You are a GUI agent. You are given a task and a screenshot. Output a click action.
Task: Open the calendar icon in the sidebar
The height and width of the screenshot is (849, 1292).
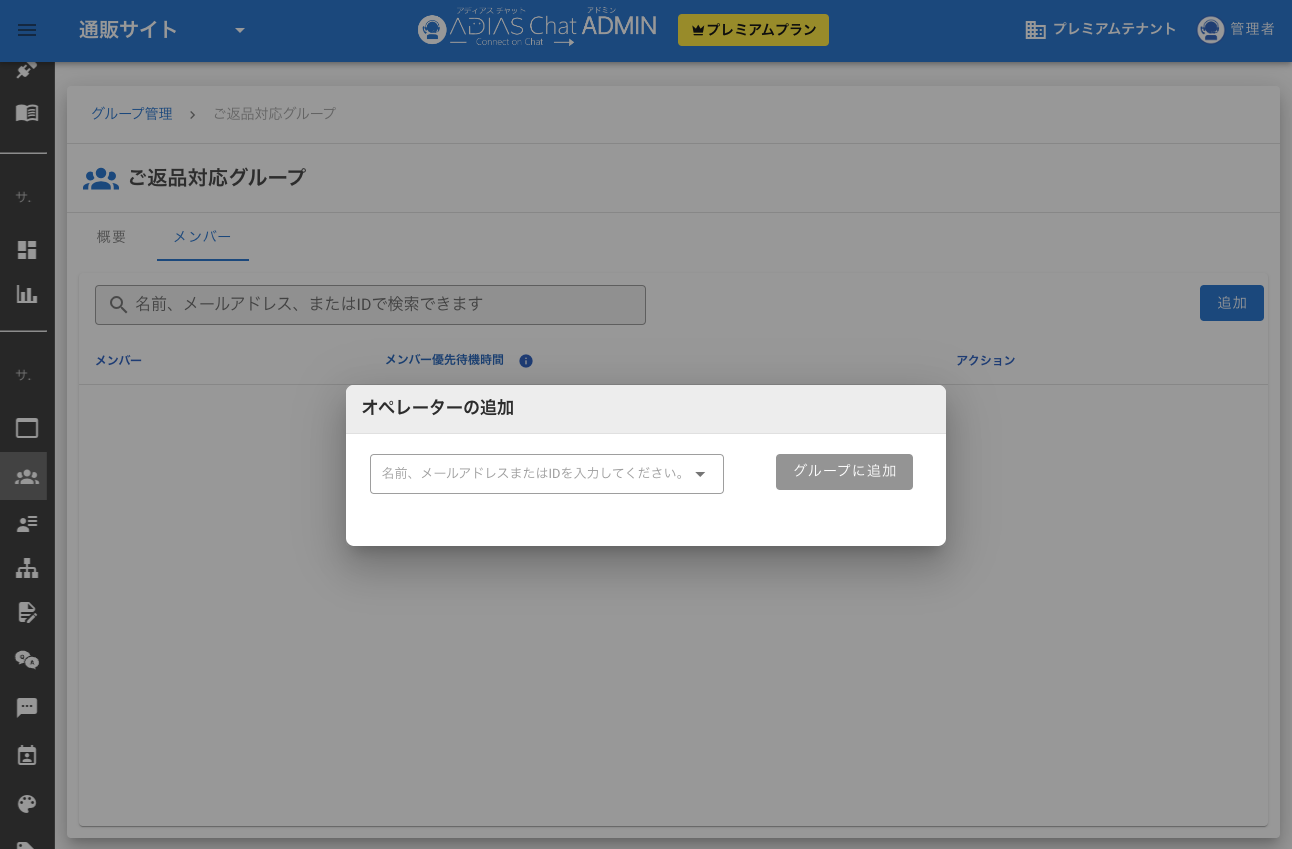click(26, 755)
